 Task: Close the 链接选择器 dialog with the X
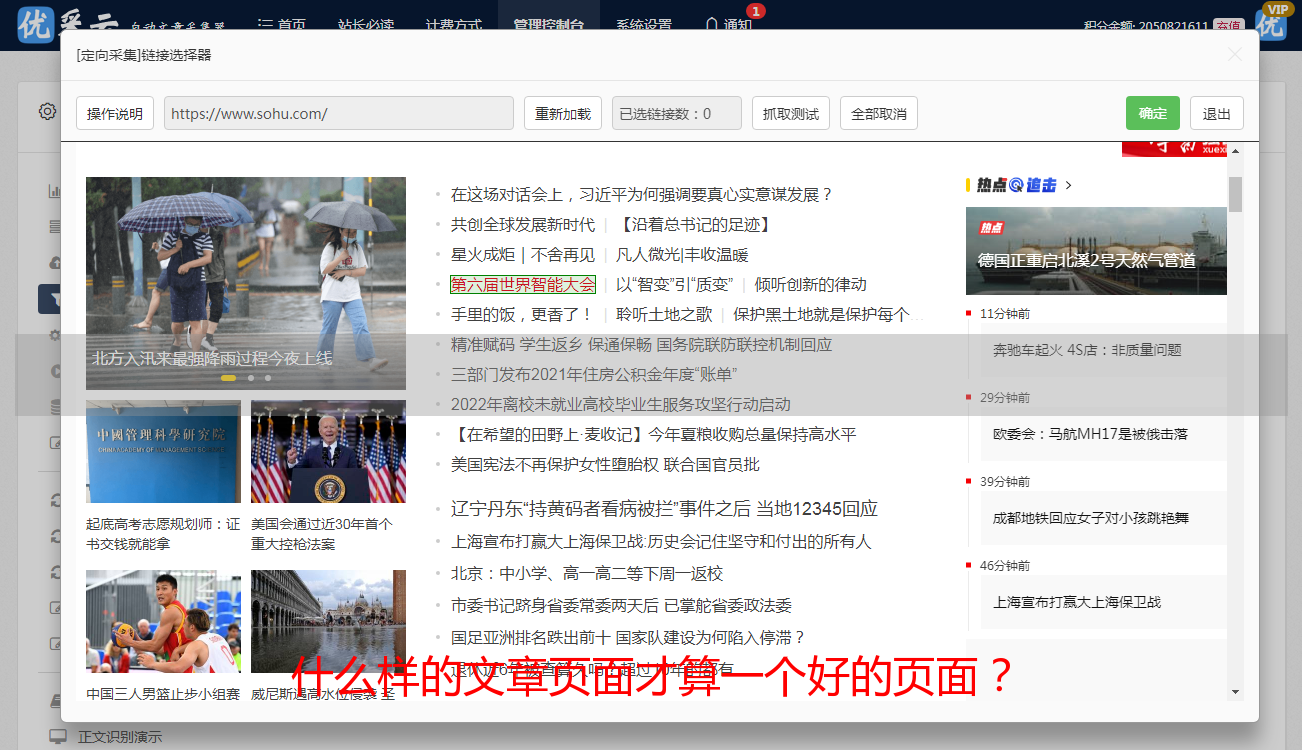click(1235, 55)
